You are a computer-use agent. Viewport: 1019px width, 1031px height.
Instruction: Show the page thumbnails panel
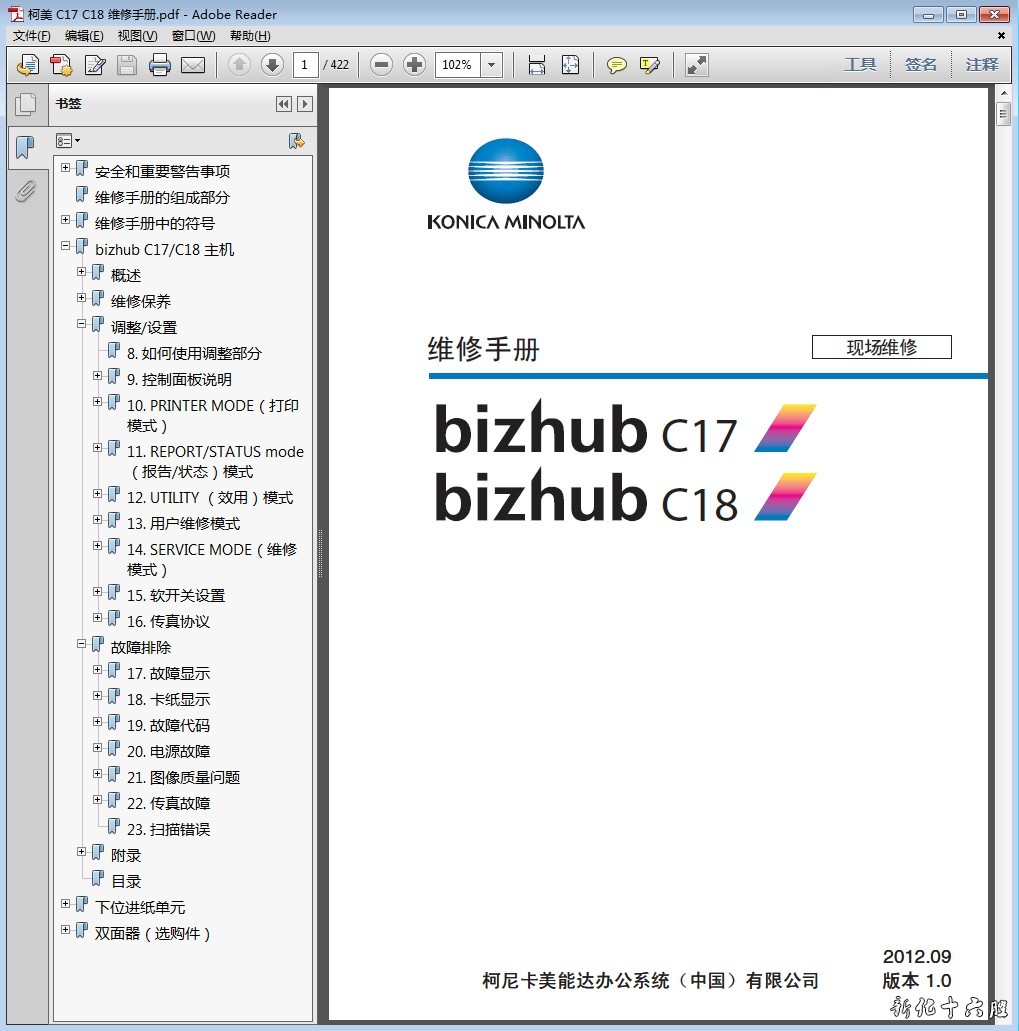pyautogui.click(x=25, y=104)
